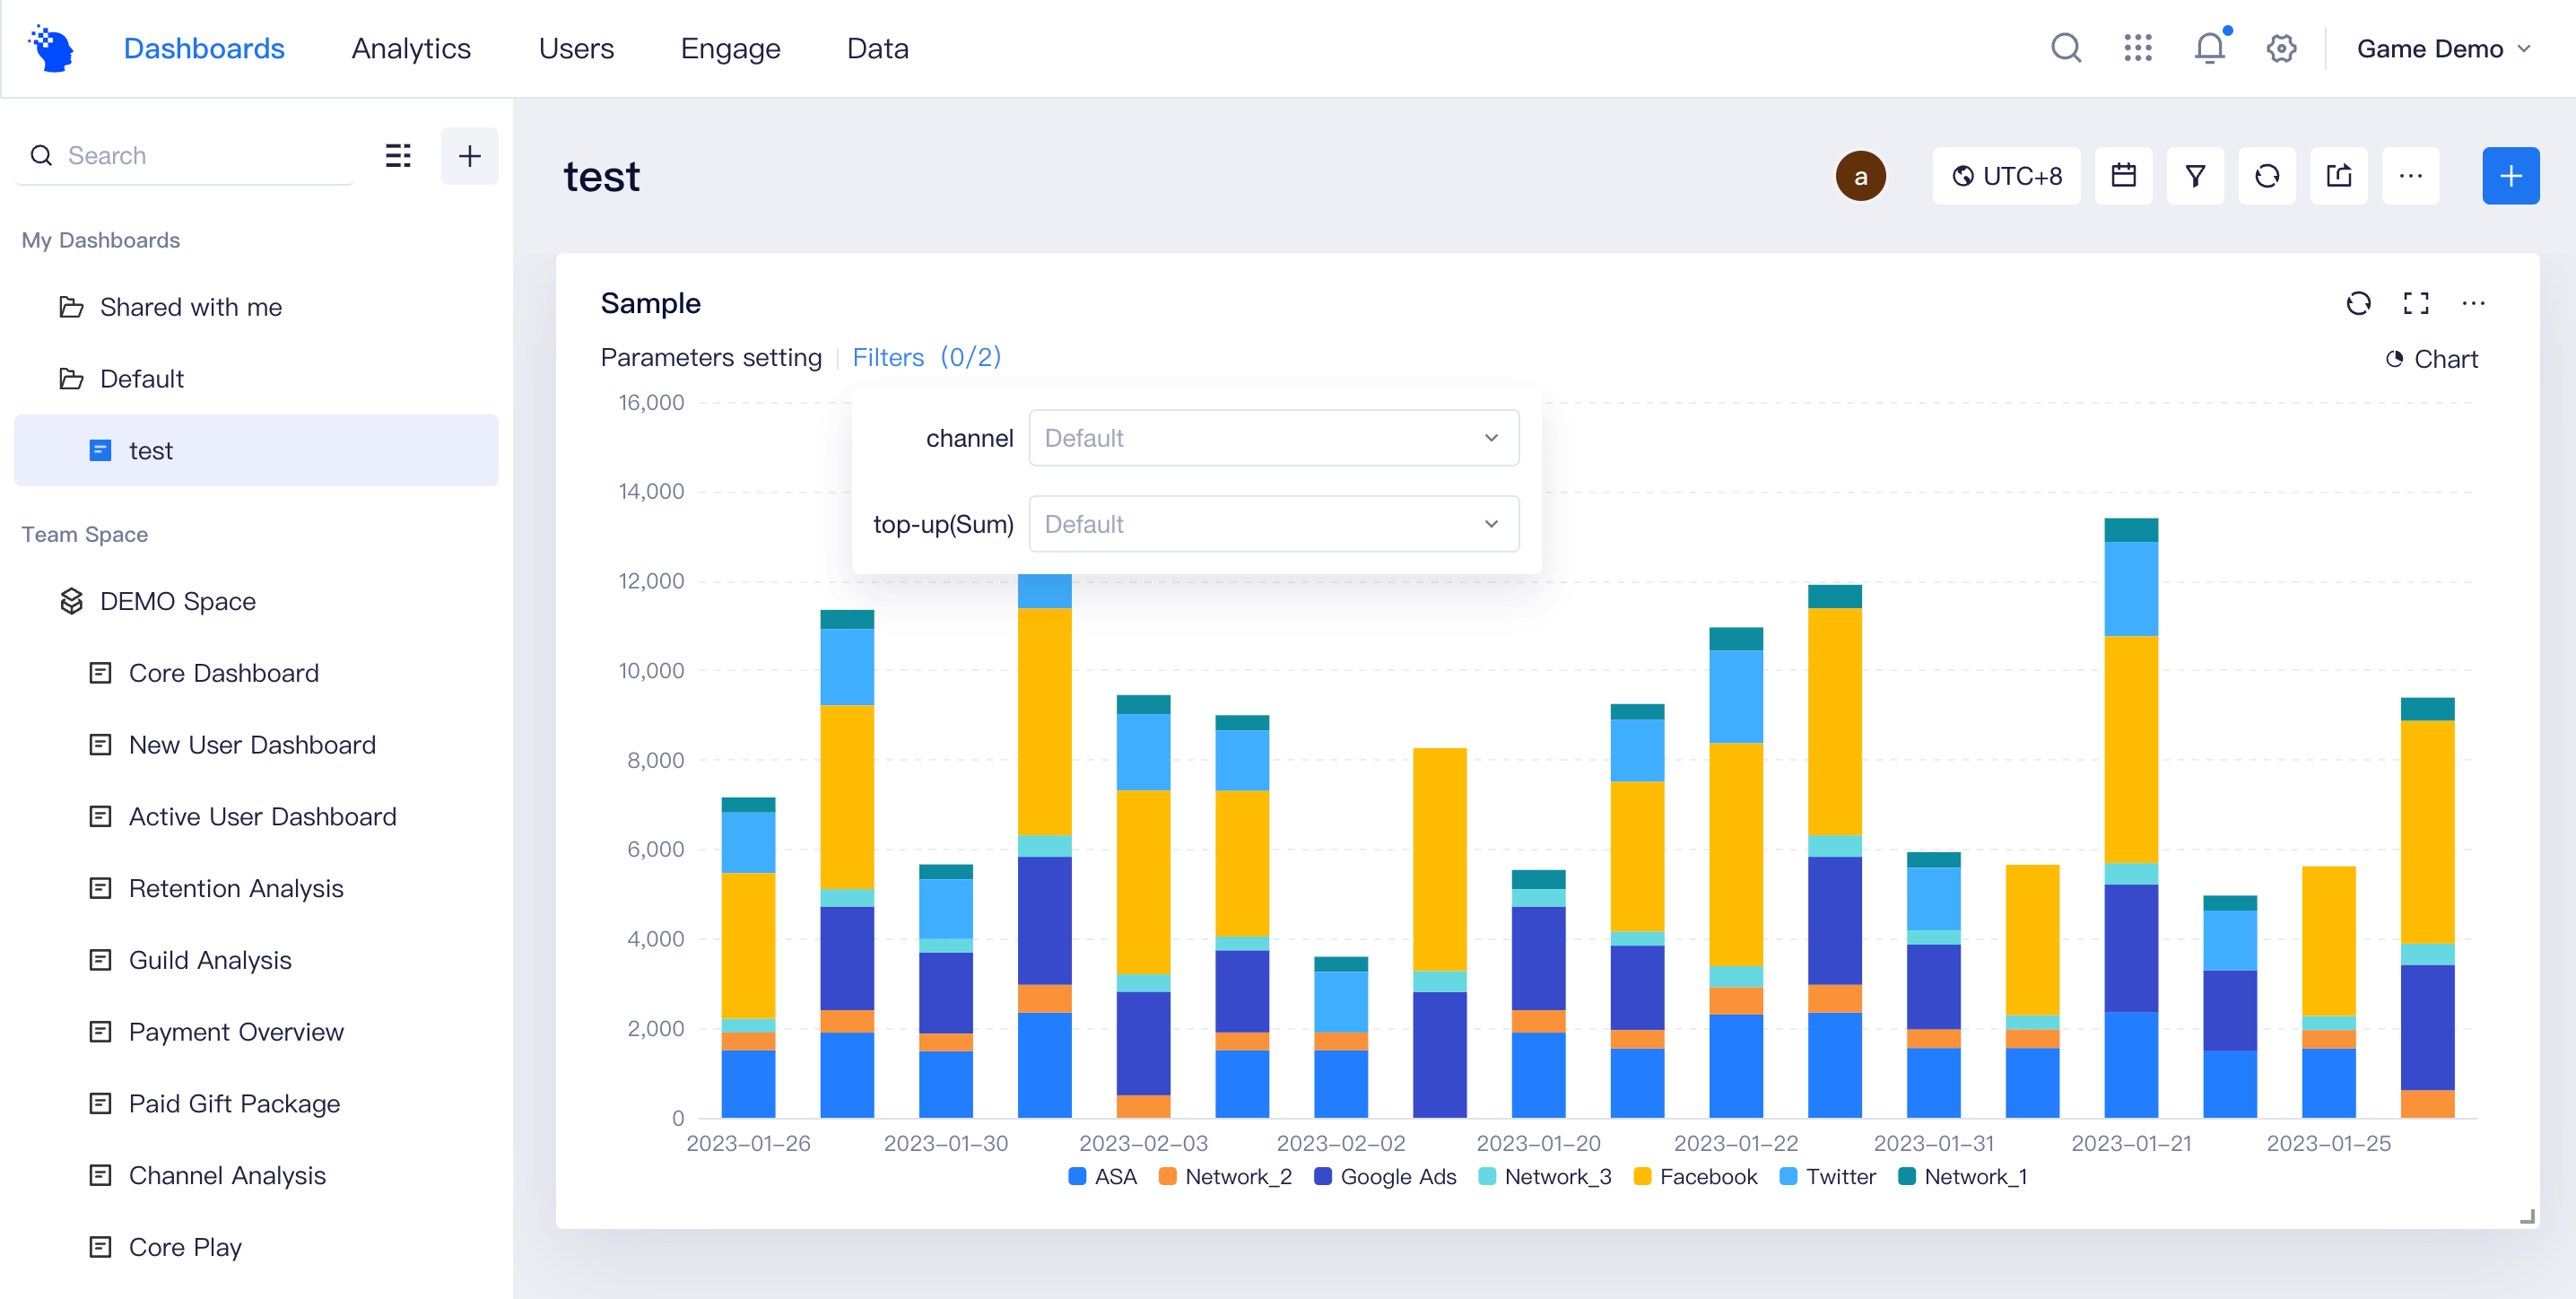Expand the Game Demo project dropdown
2576x1299 pixels.
2443,48
